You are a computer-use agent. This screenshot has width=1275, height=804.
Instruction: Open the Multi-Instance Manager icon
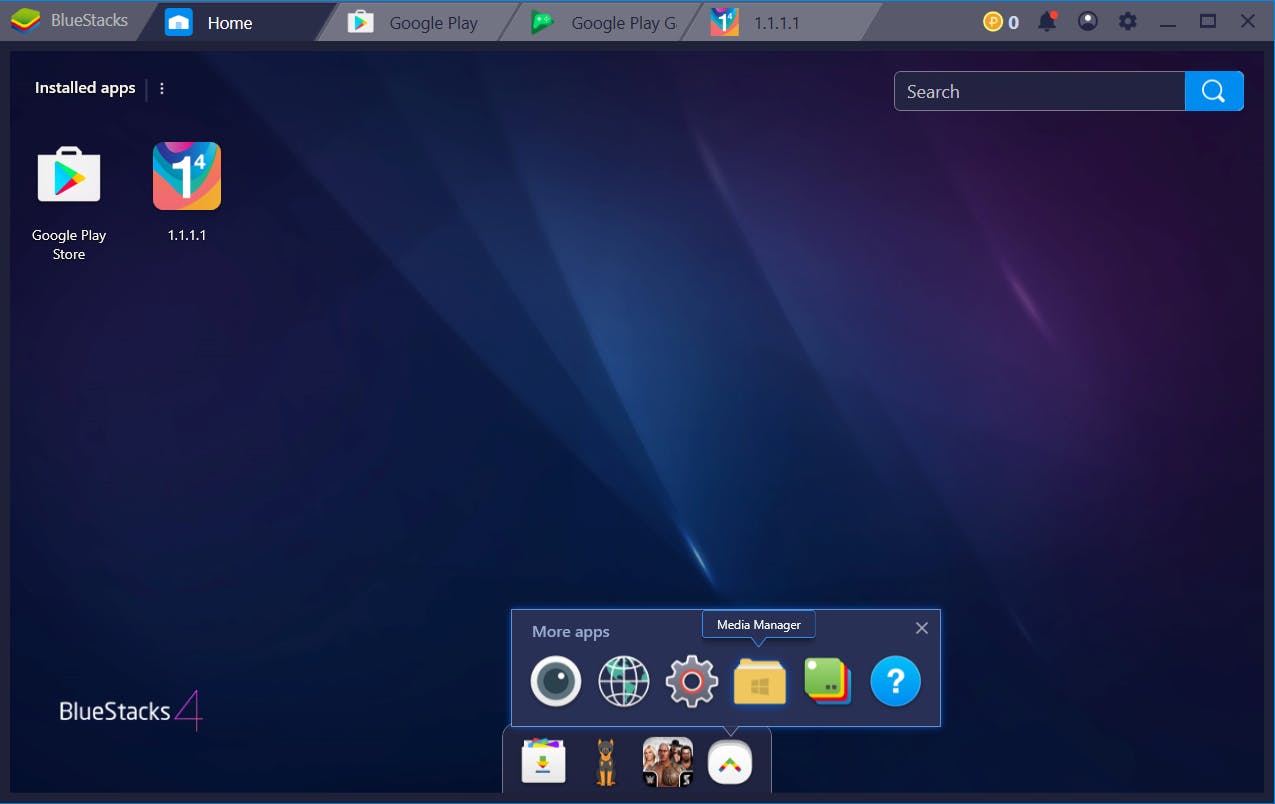point(828,682)
